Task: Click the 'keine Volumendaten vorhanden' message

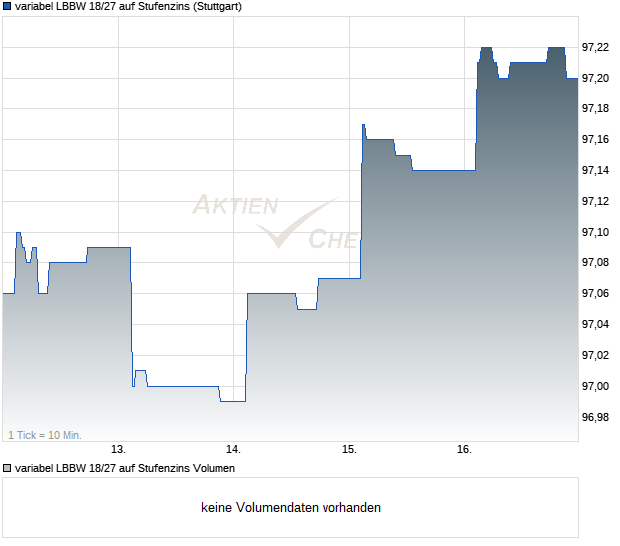Action: point(291,508)
